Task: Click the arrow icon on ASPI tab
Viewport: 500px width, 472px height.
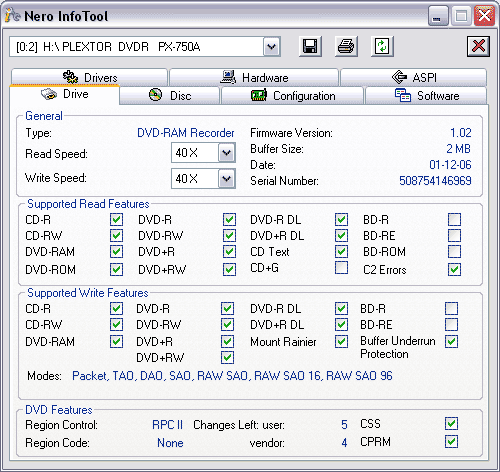Action: [x=399, y=77]
